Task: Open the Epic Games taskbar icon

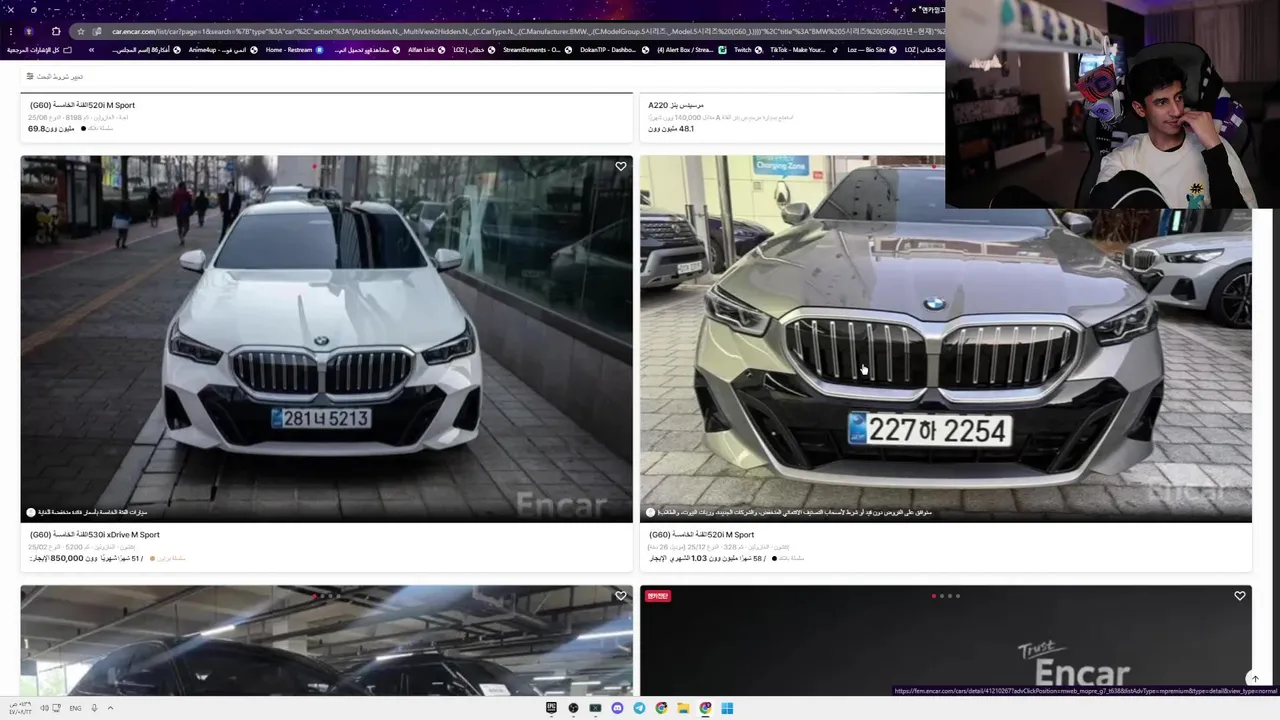Action: point(551,708)
